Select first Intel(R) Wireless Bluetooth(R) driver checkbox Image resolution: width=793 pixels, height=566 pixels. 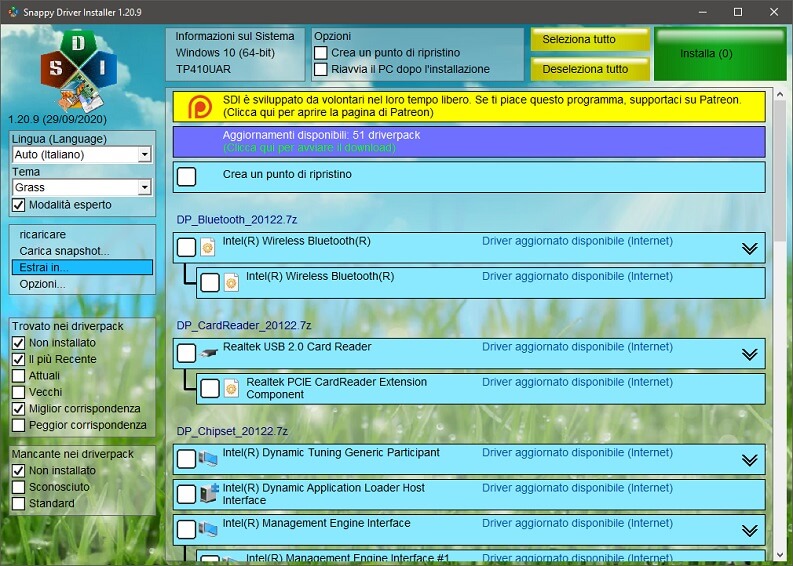[187, 247]
